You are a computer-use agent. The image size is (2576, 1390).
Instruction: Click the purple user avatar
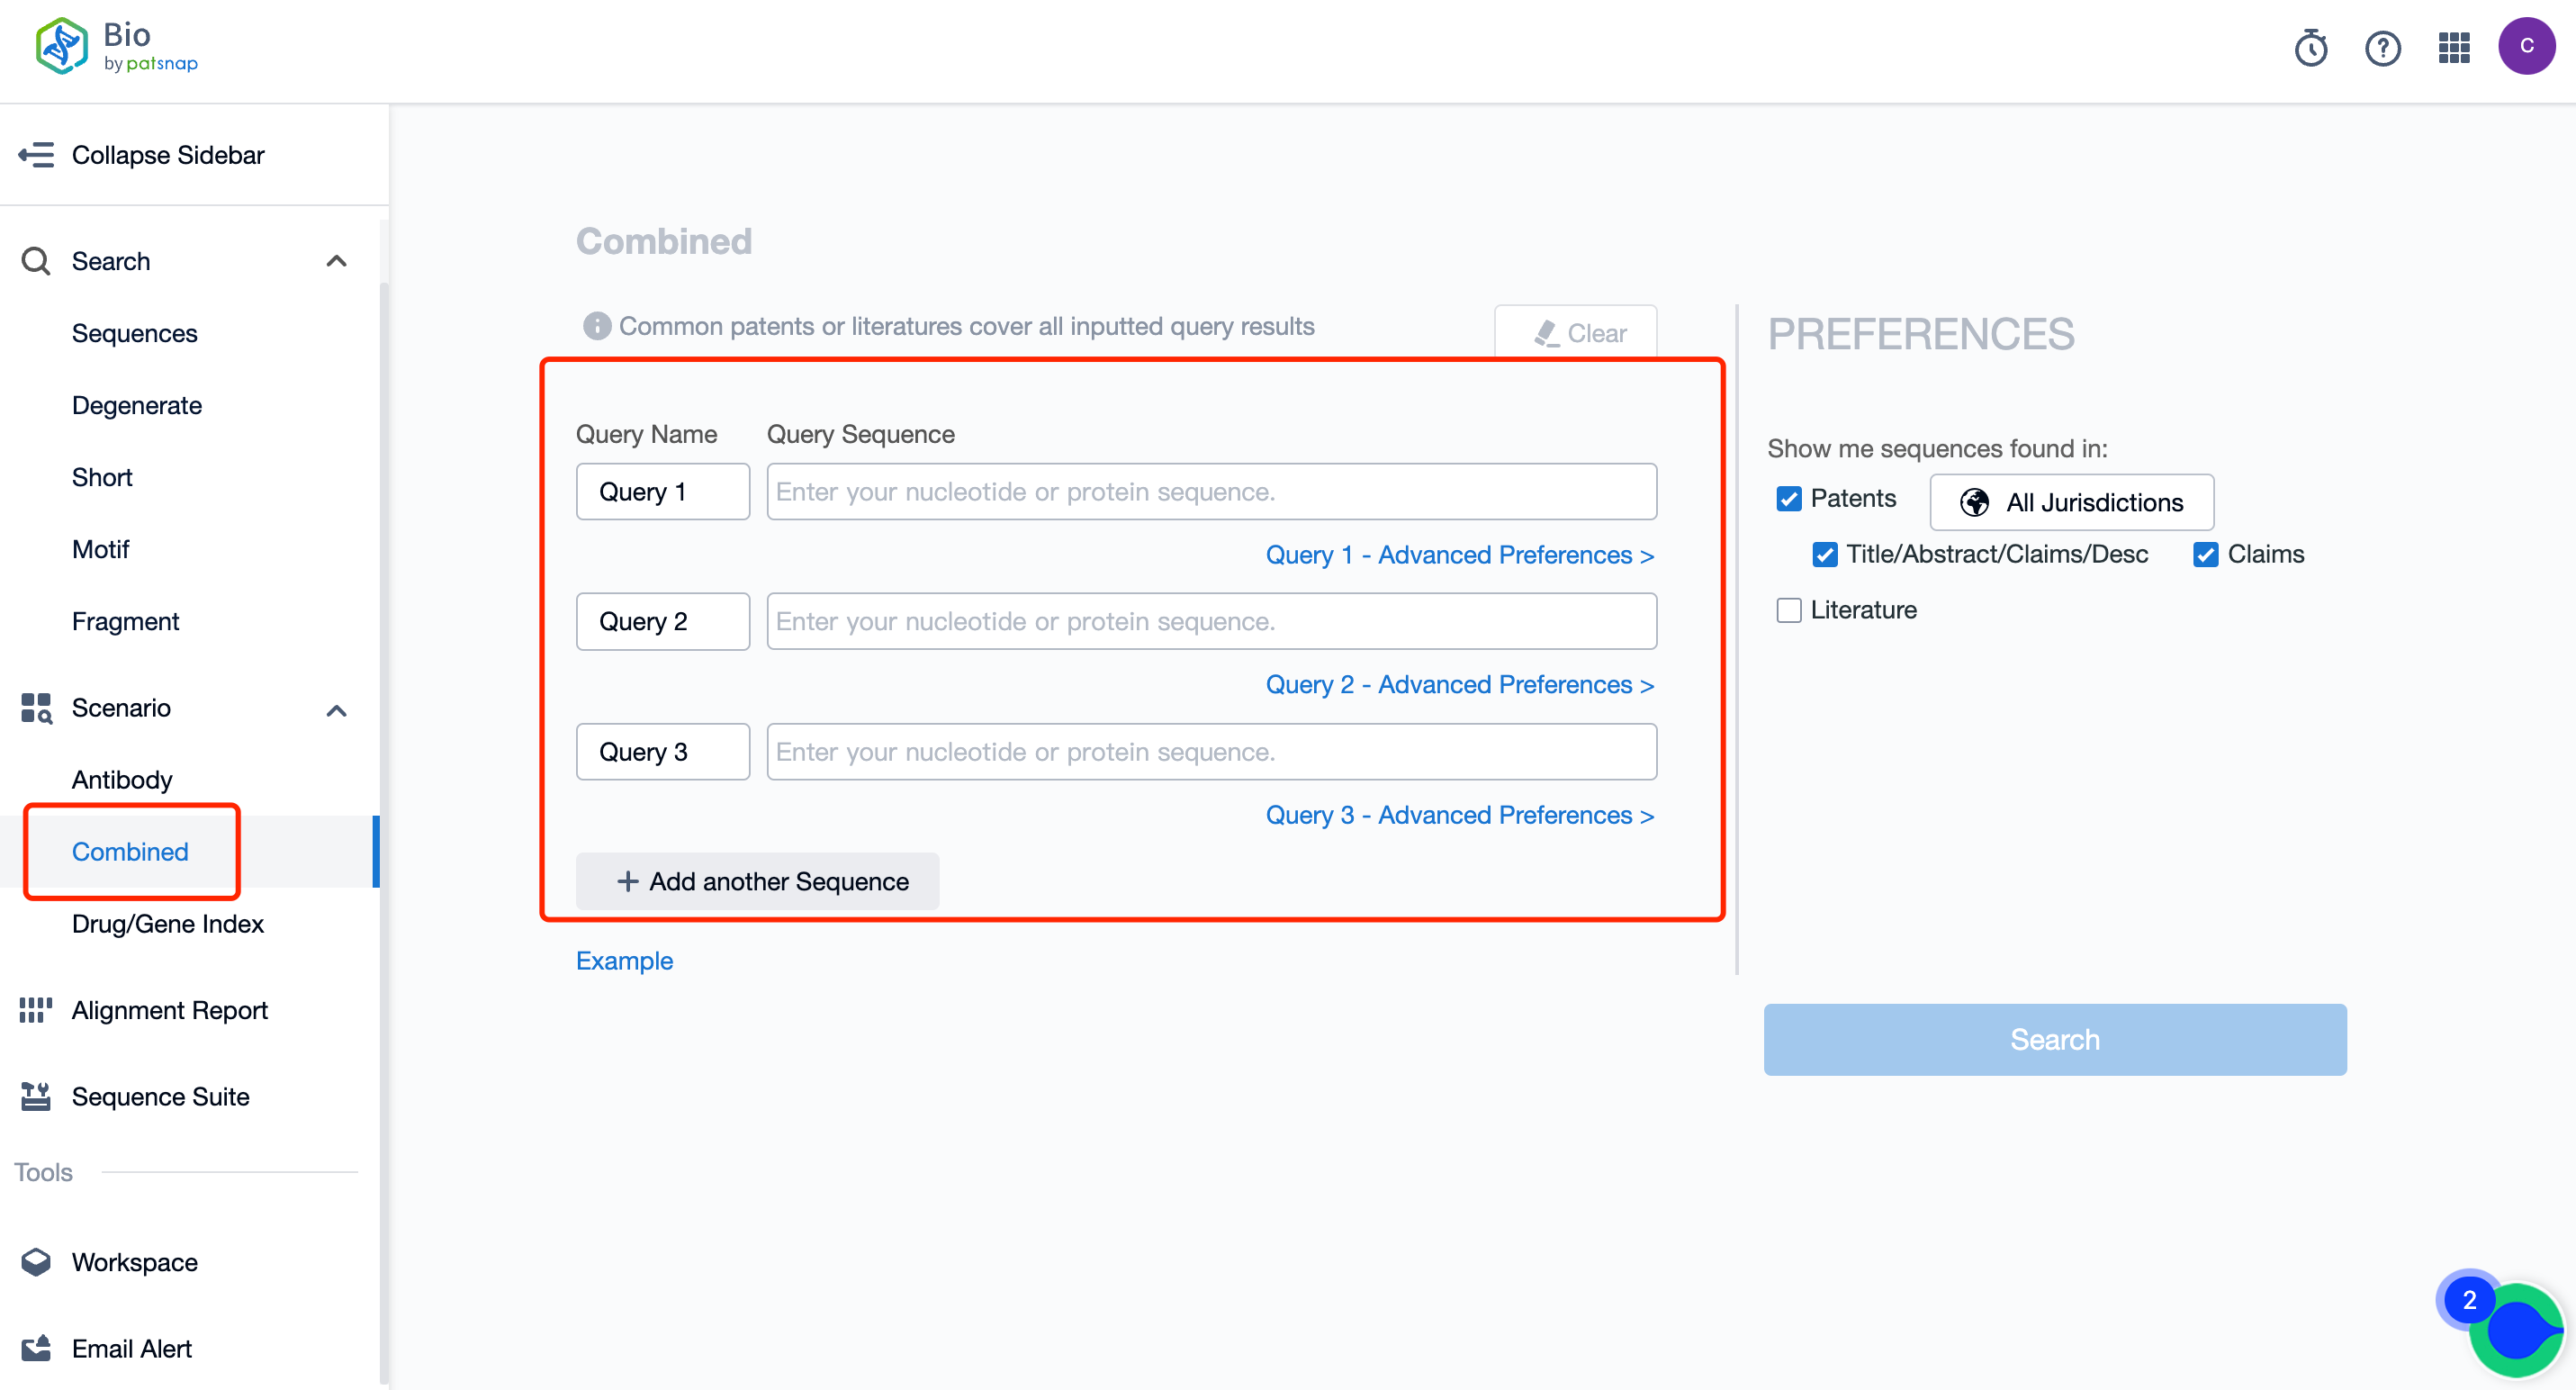pos(2526,46)
